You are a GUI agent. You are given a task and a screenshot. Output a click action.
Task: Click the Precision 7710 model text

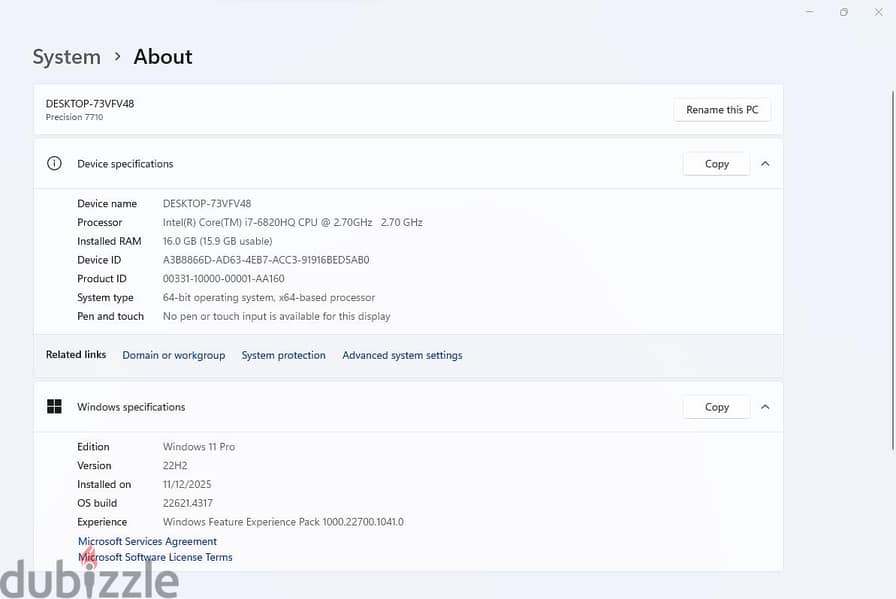click(74, 117)
